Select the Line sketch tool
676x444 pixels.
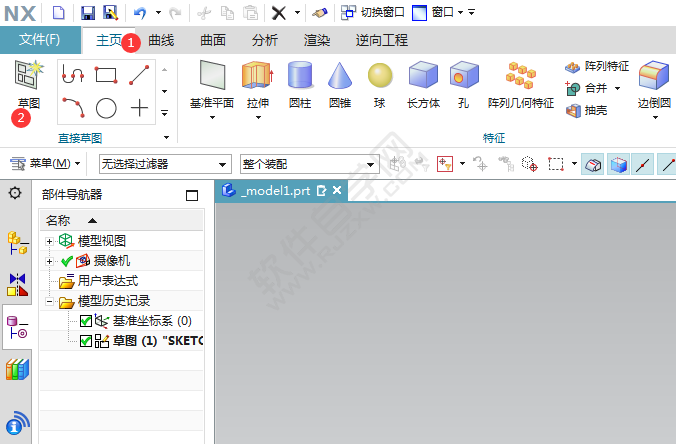(x=139, y=75)
